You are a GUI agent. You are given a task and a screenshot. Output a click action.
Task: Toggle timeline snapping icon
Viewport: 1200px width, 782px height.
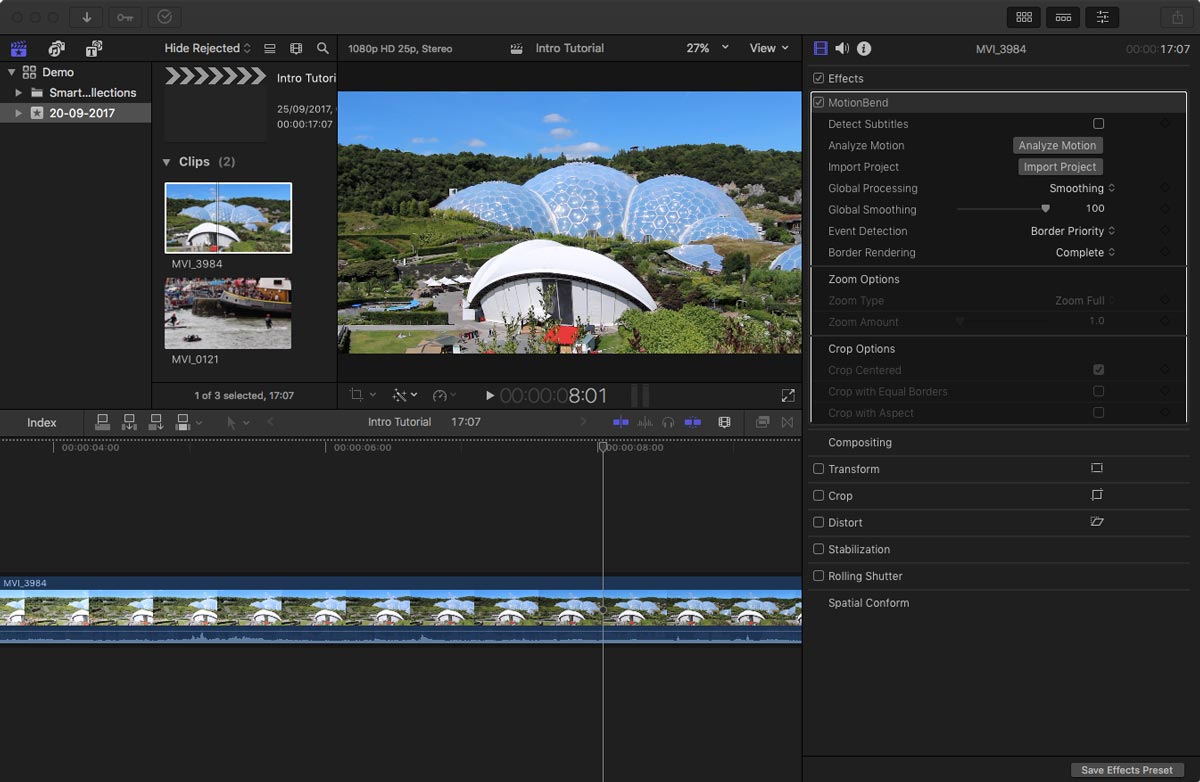coord(692,422)
